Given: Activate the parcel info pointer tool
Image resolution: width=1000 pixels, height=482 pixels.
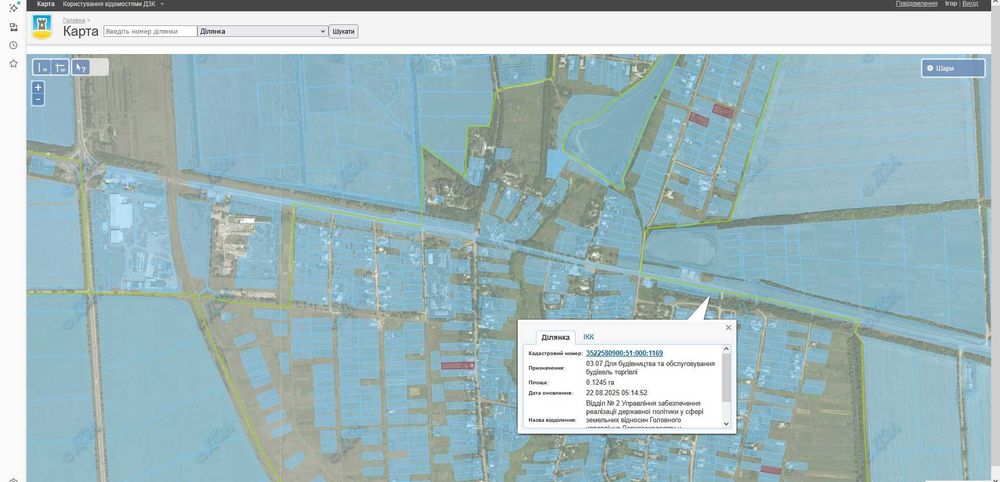Looking at the screenshot, I should [81, 68].
